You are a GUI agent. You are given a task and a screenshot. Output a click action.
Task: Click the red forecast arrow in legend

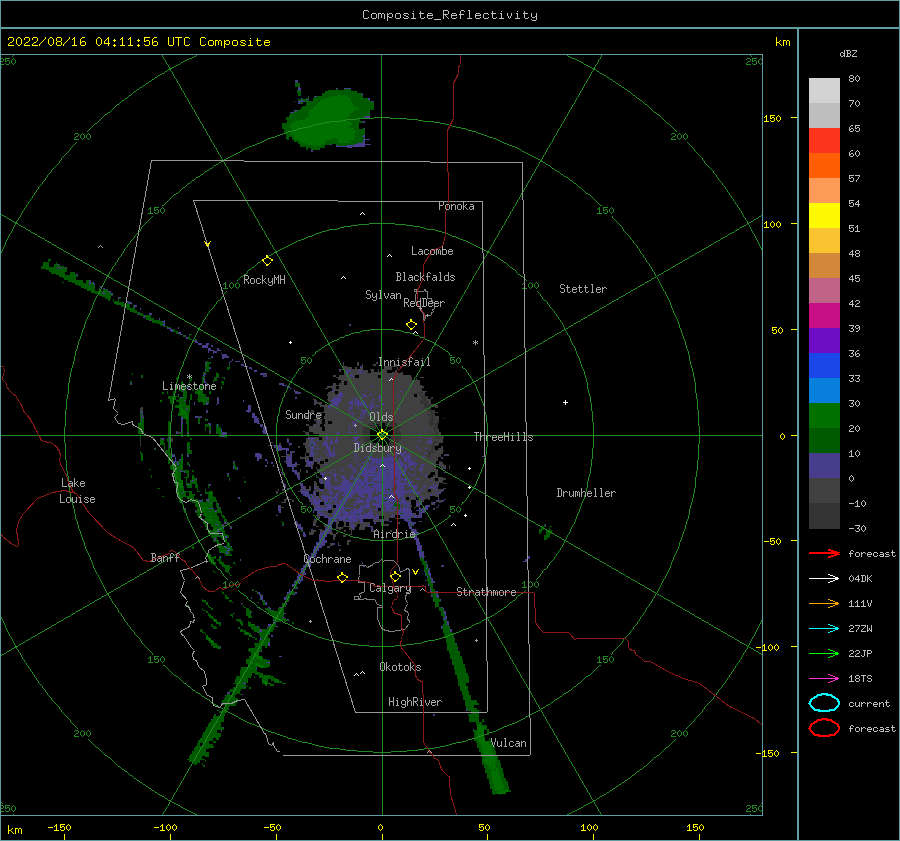[x=824, y=553]
